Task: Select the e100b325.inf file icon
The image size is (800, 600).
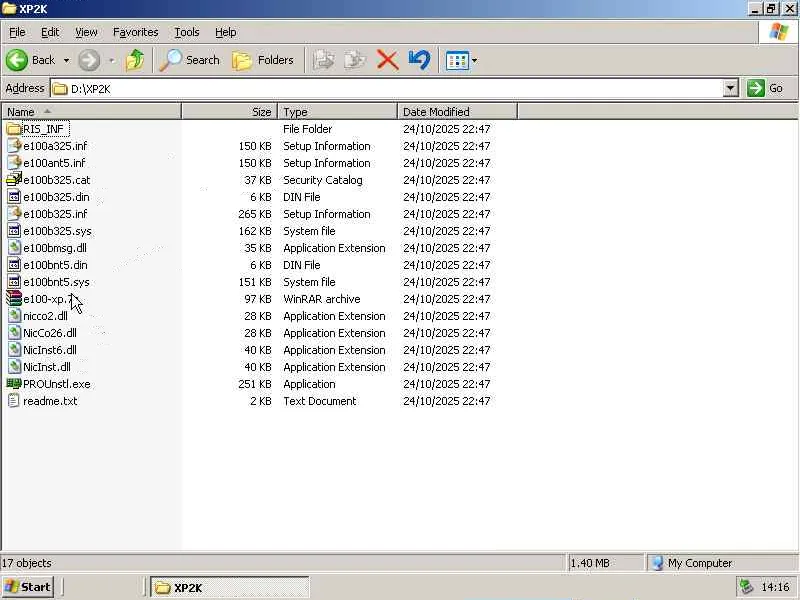Action: 14,214
